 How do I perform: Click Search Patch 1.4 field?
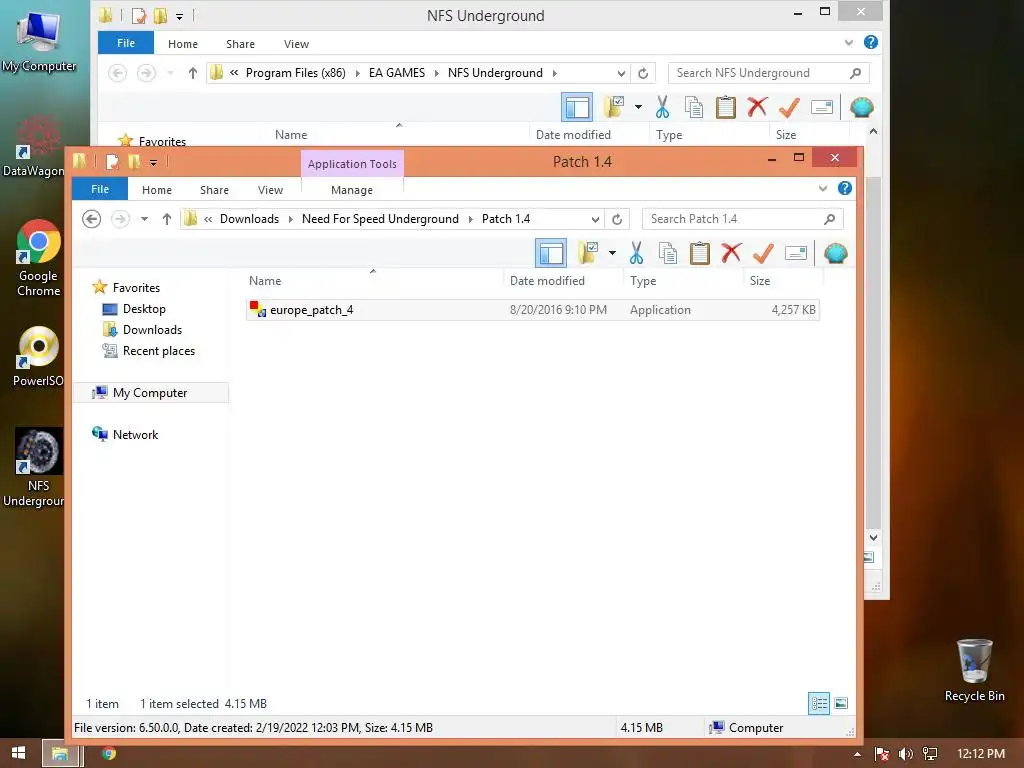click(743, 219)
